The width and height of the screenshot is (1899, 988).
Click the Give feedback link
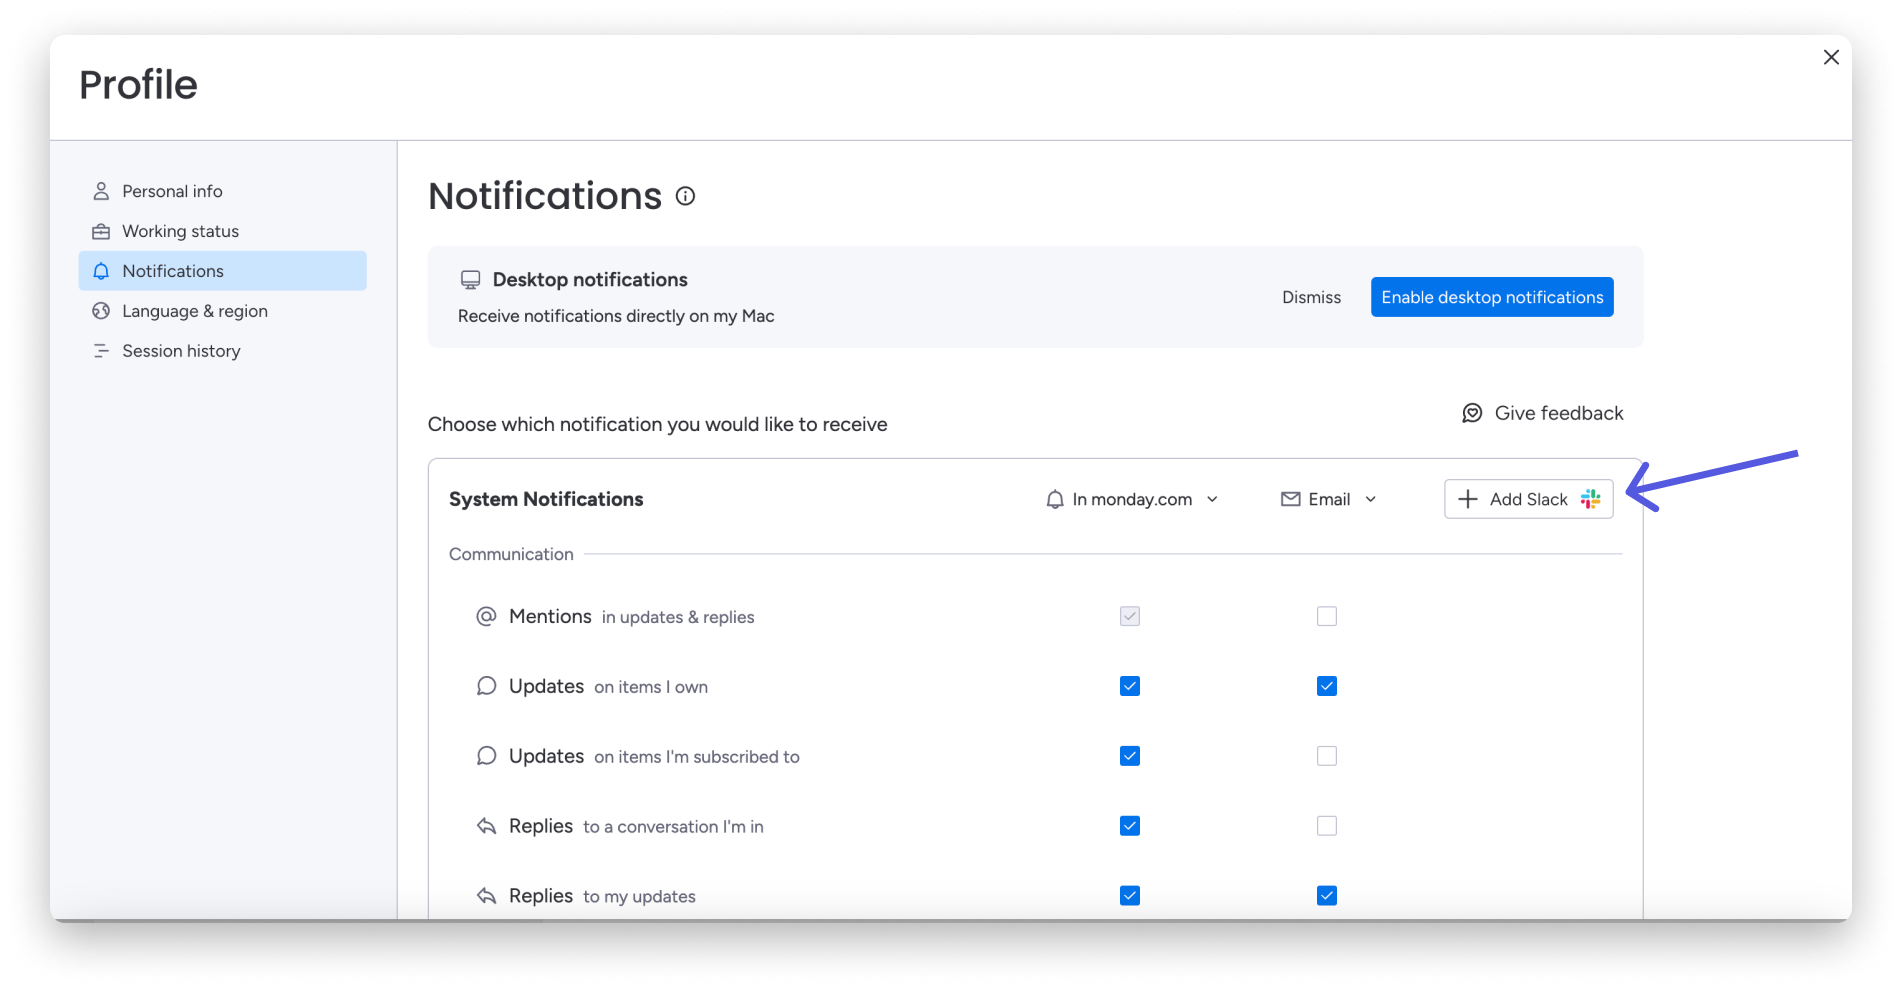[1542, 413]
